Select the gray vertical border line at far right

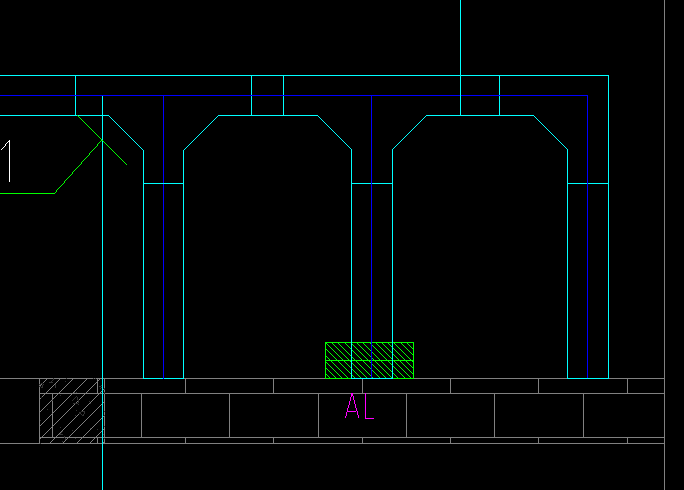[x=665, y=245]
